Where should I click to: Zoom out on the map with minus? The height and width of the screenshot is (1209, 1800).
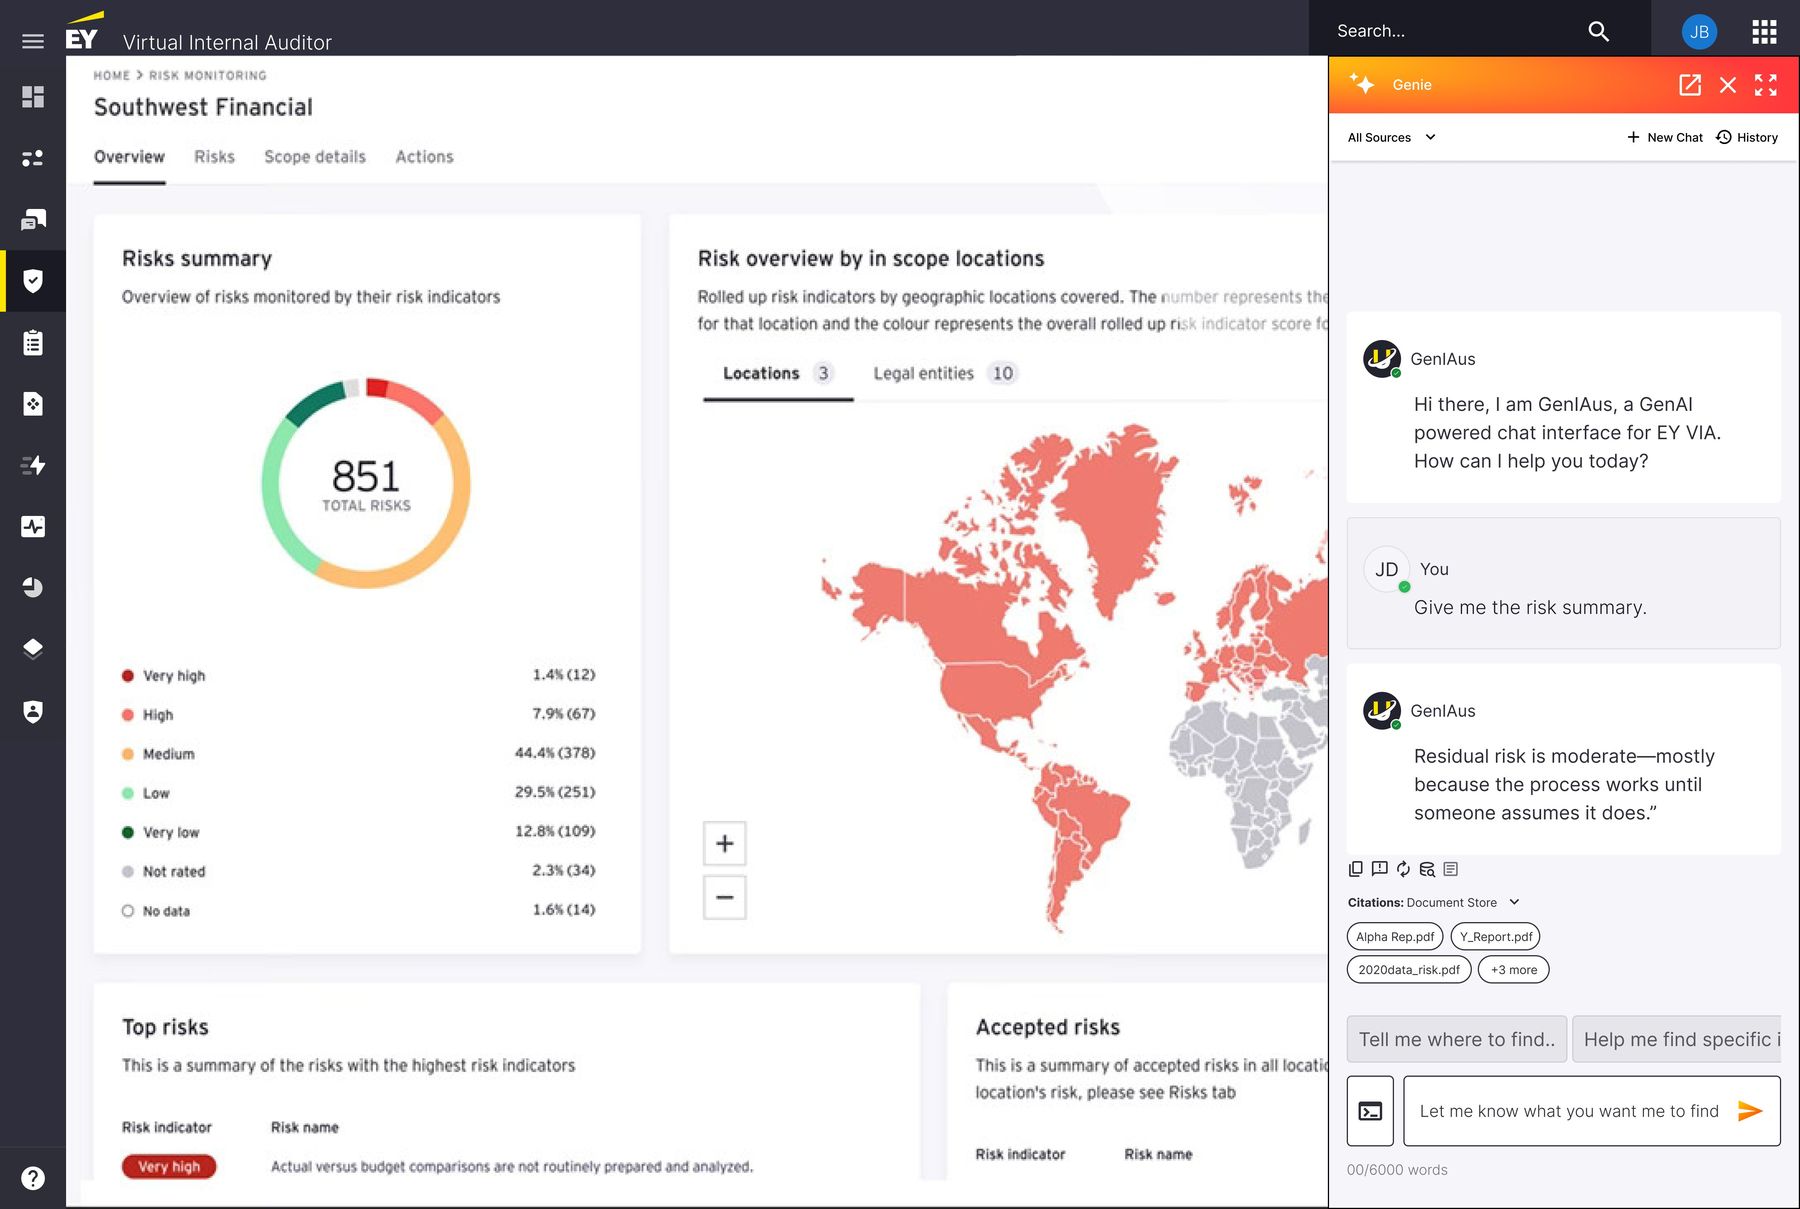click(725, 898)
